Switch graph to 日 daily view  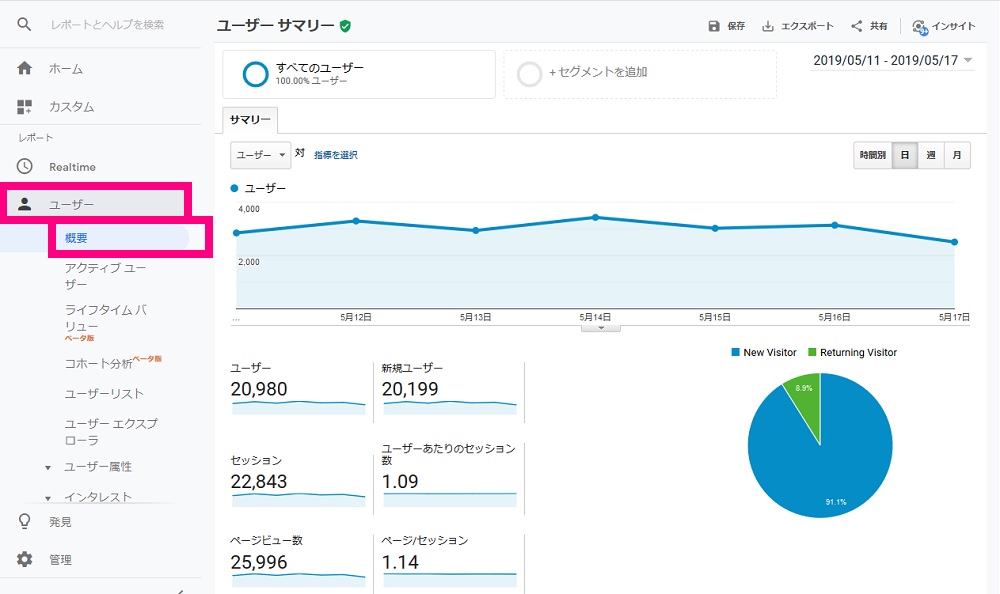905,155
